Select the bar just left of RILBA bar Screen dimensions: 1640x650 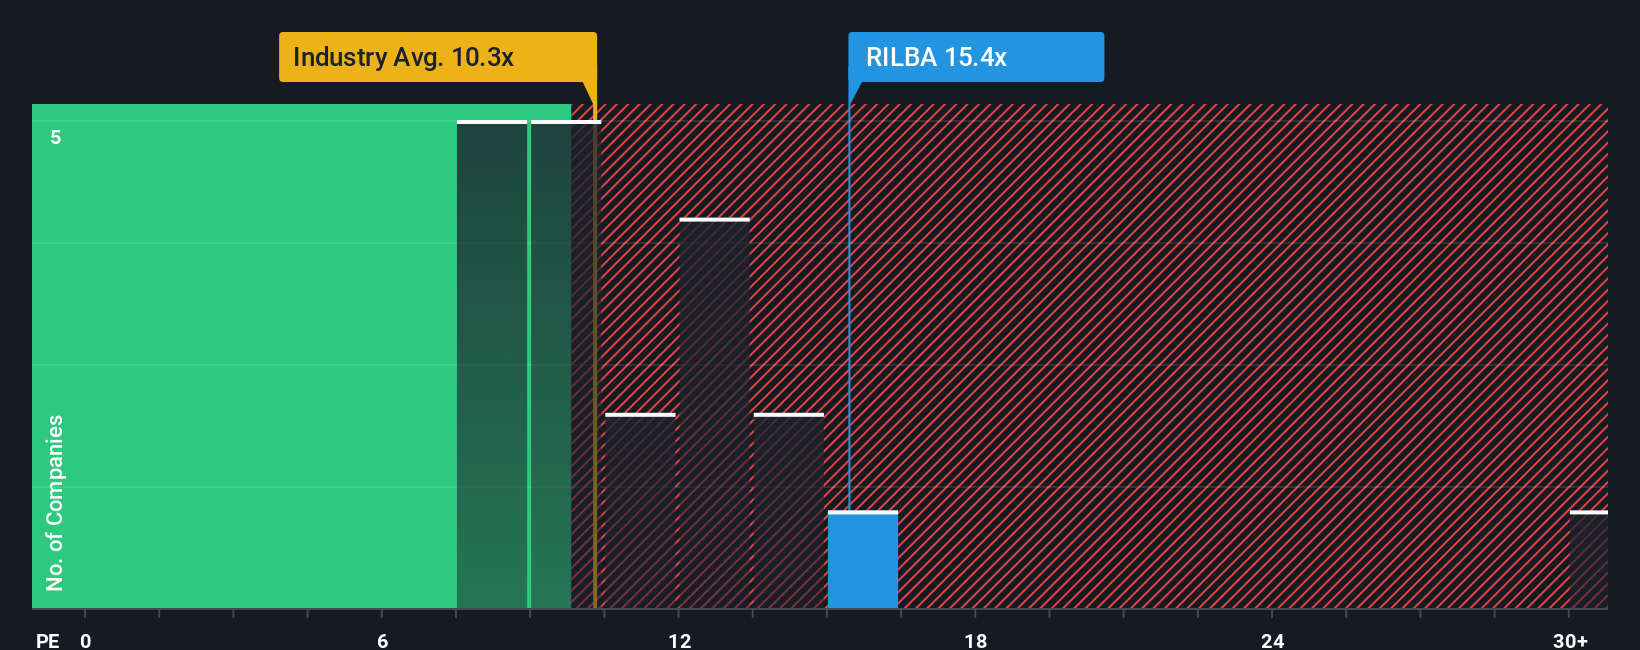tap(789, 511)
